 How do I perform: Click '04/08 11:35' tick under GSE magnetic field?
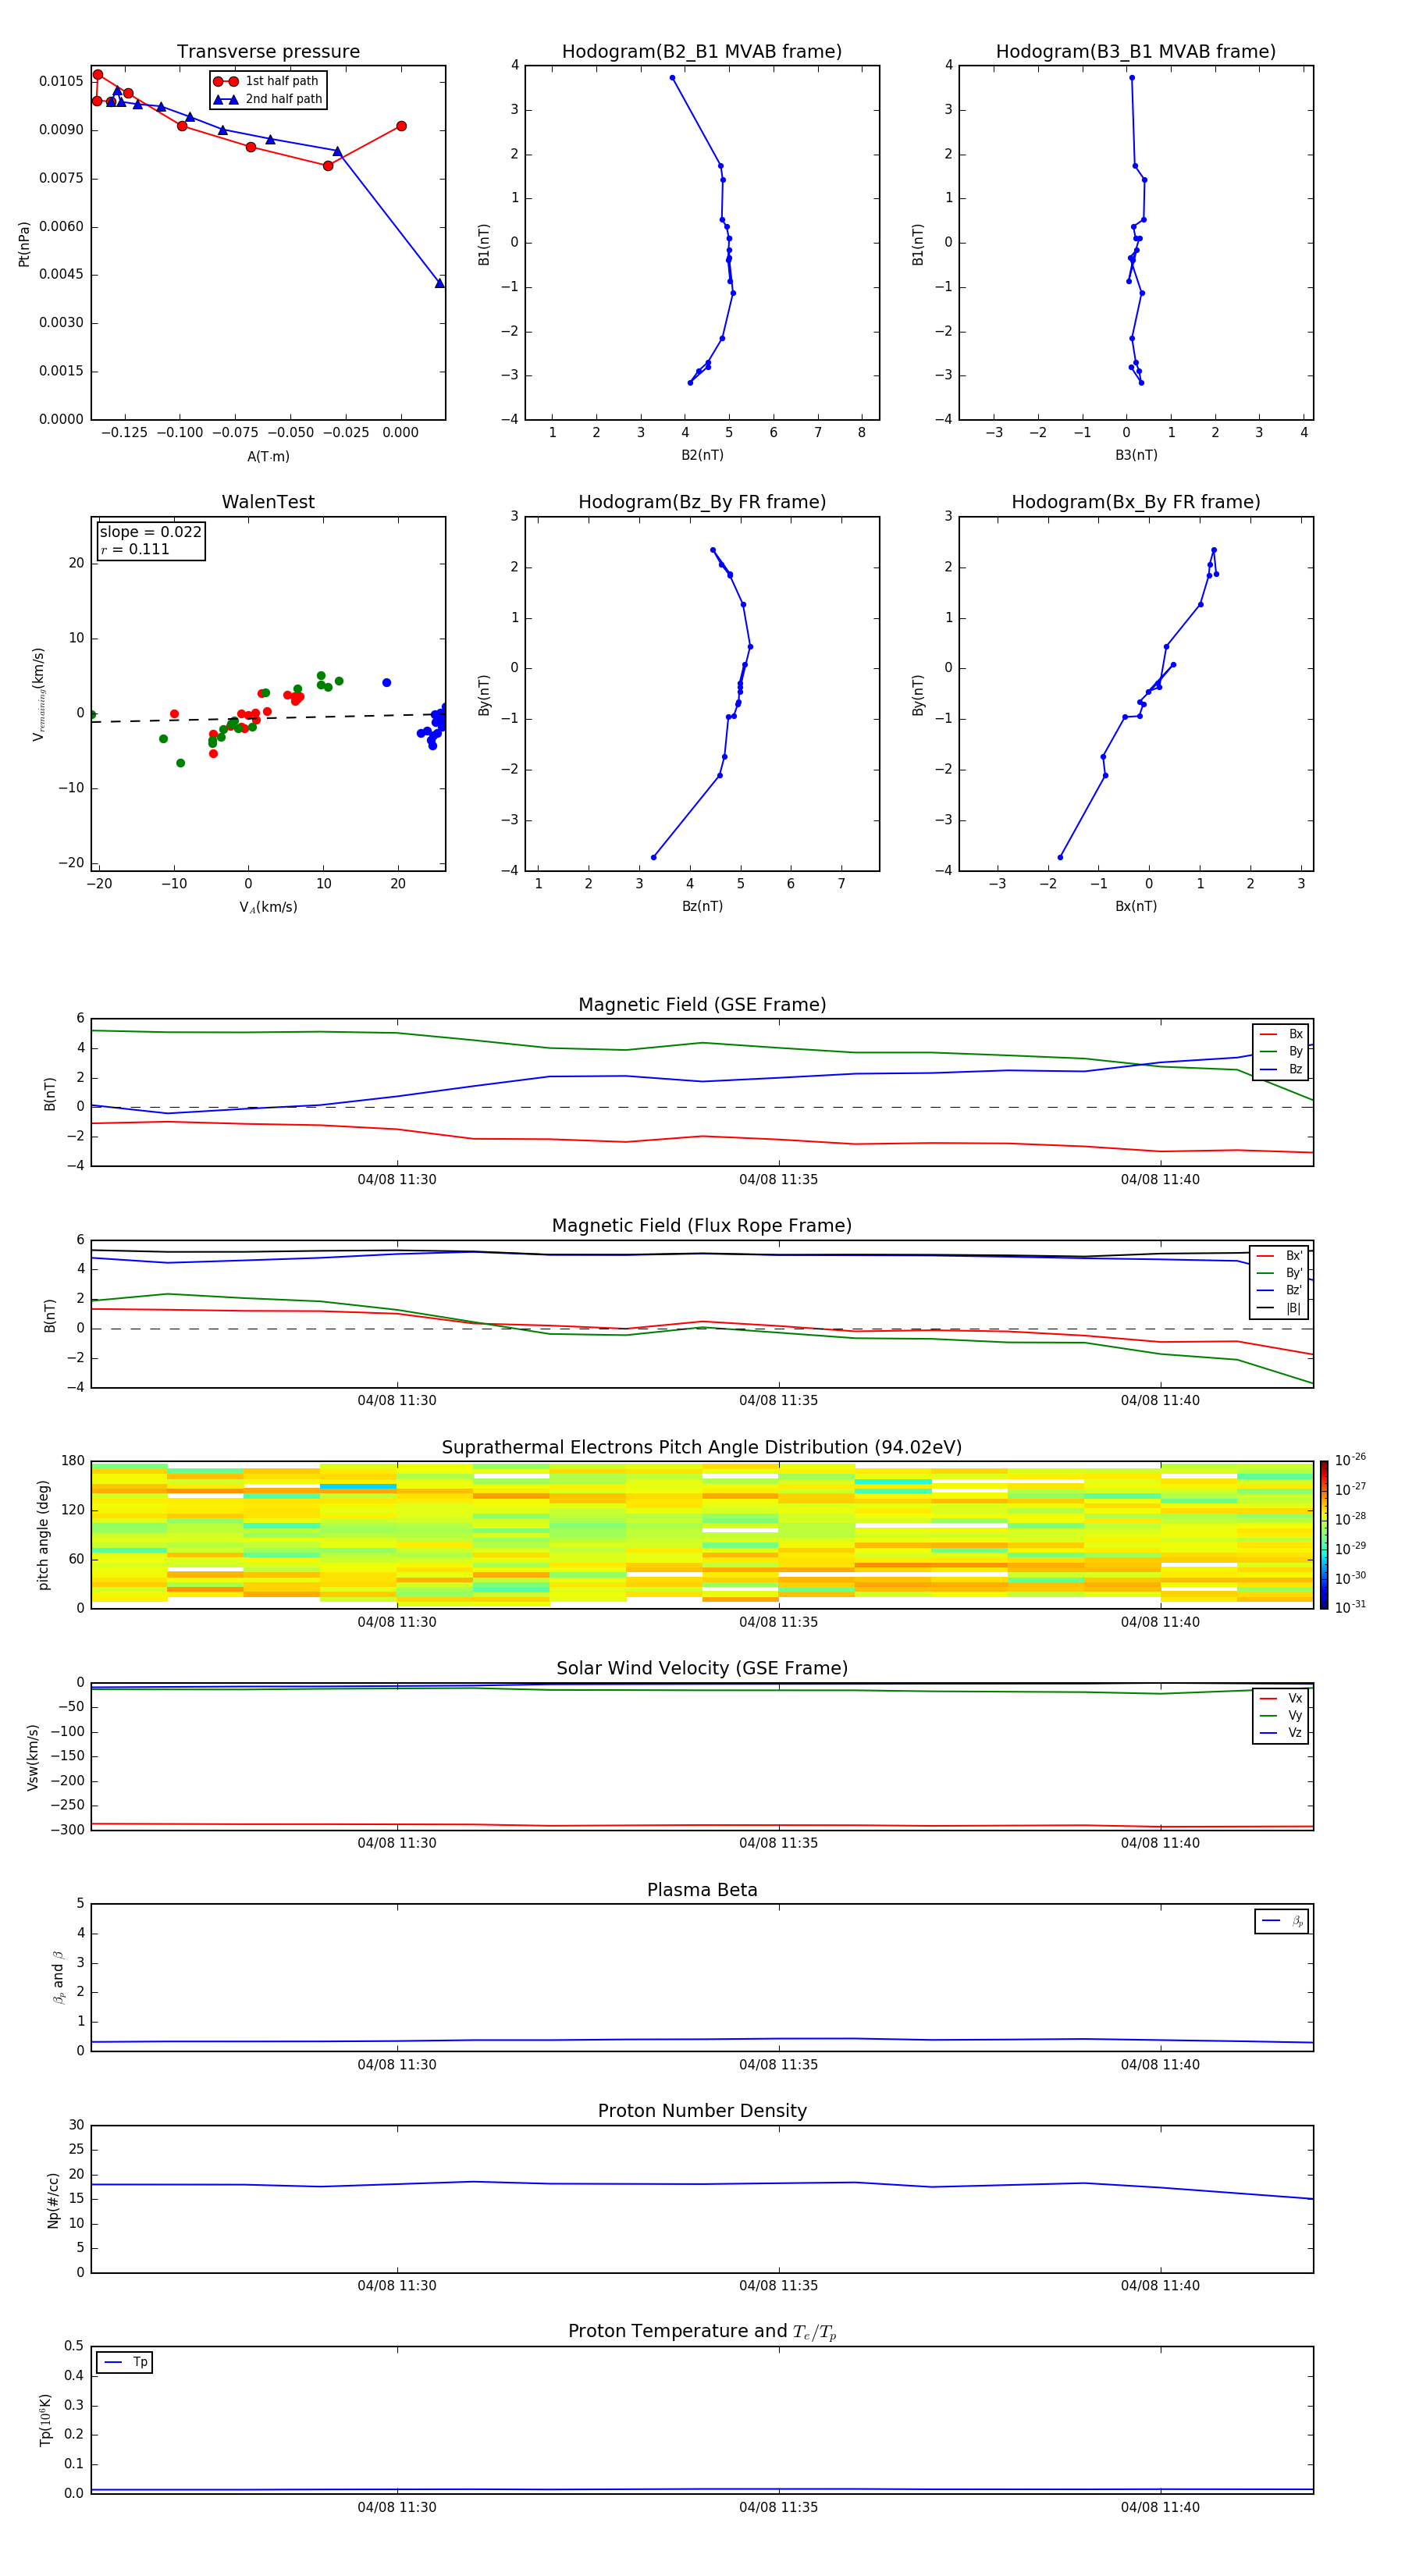778,1180
